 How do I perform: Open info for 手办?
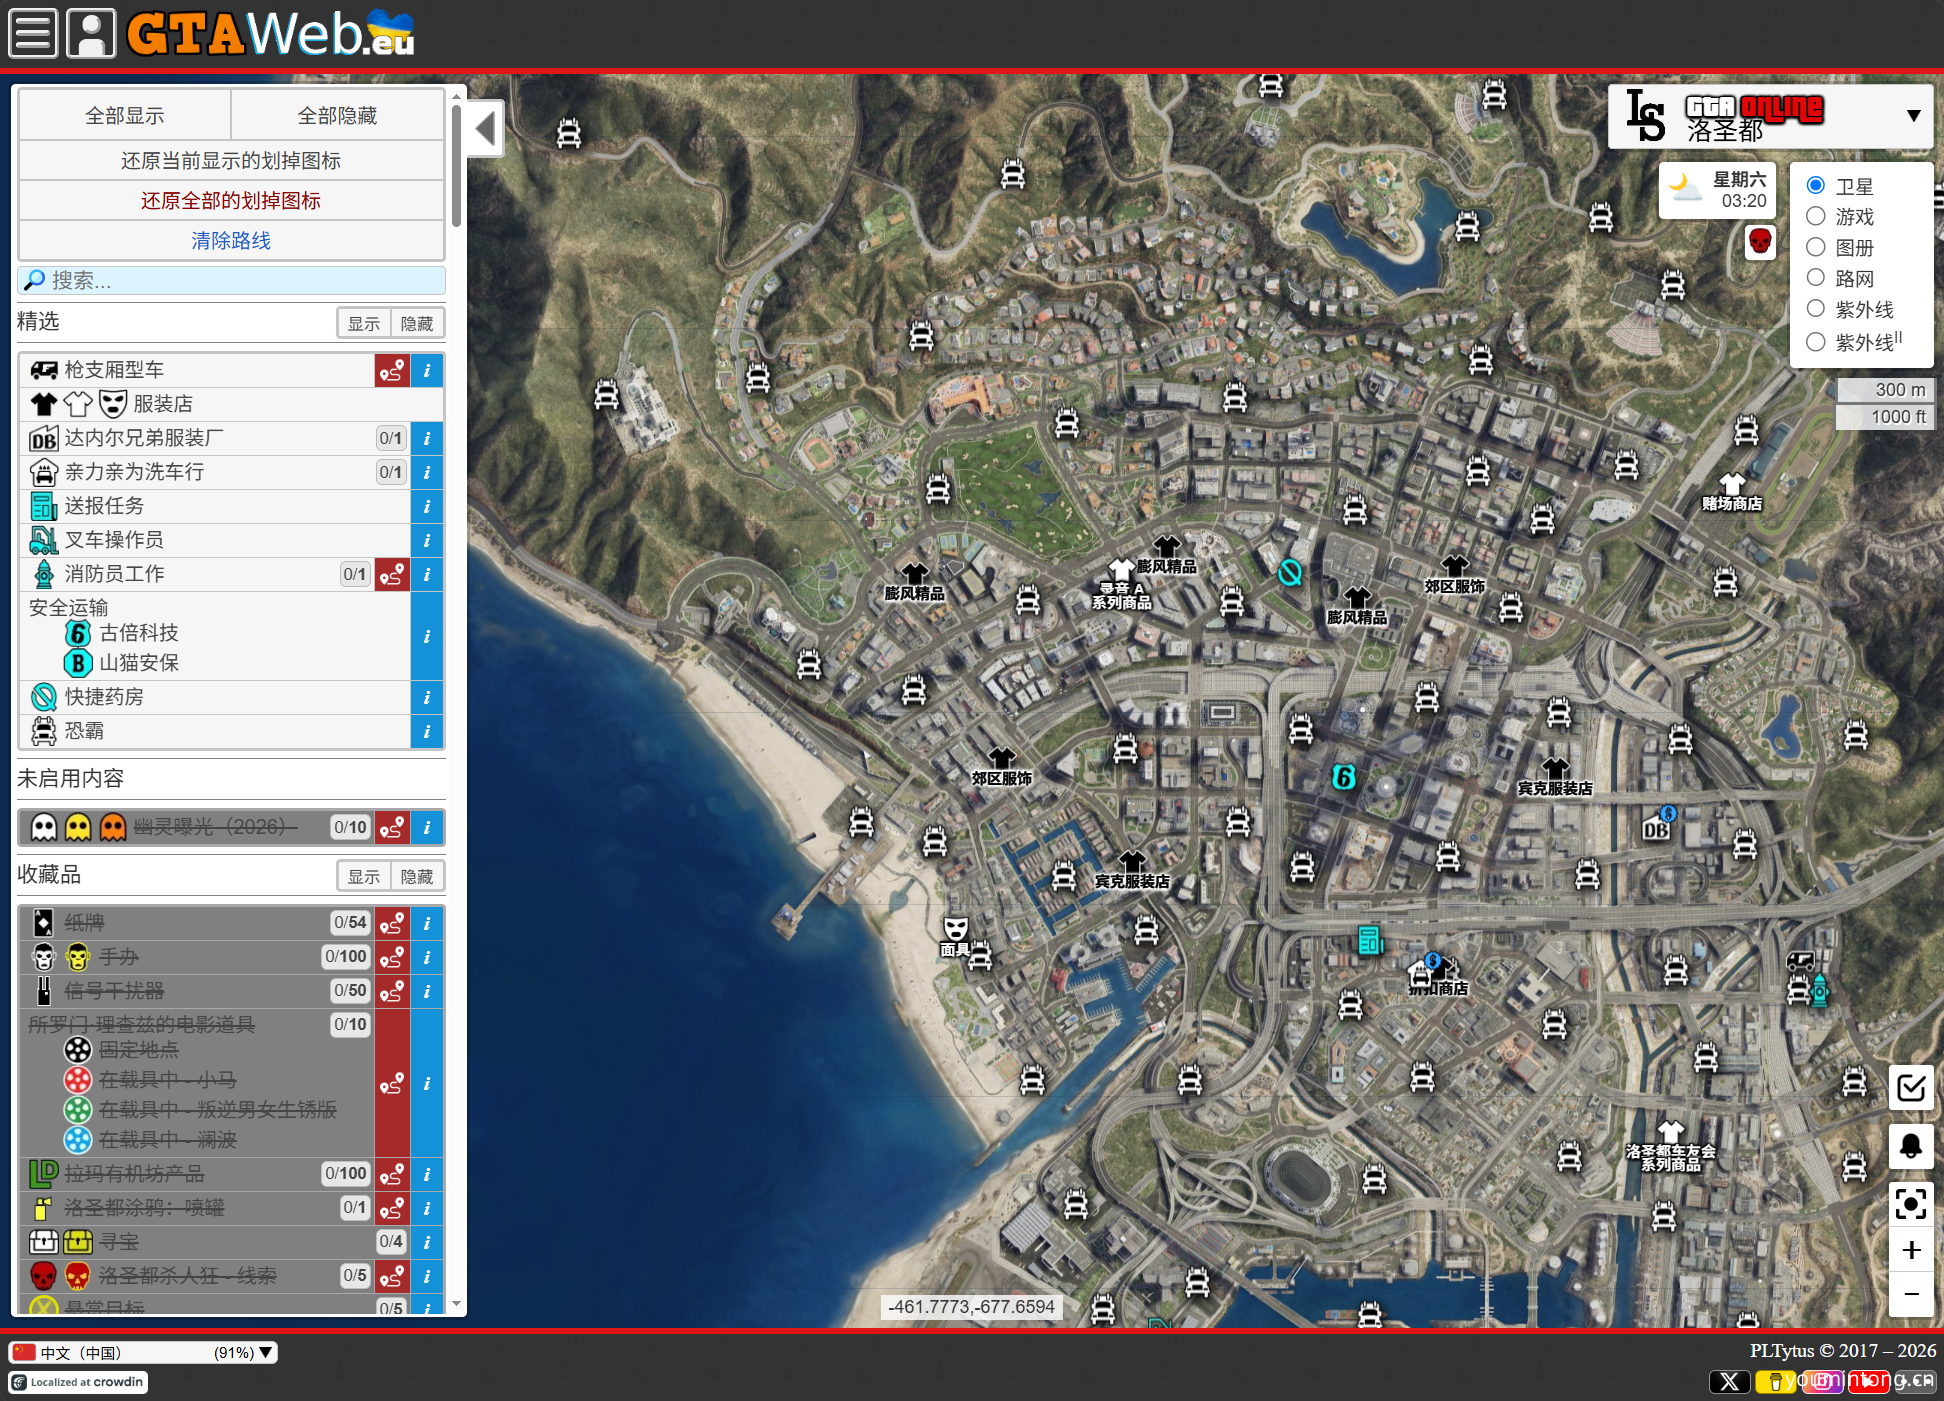[x=427, y=956]
